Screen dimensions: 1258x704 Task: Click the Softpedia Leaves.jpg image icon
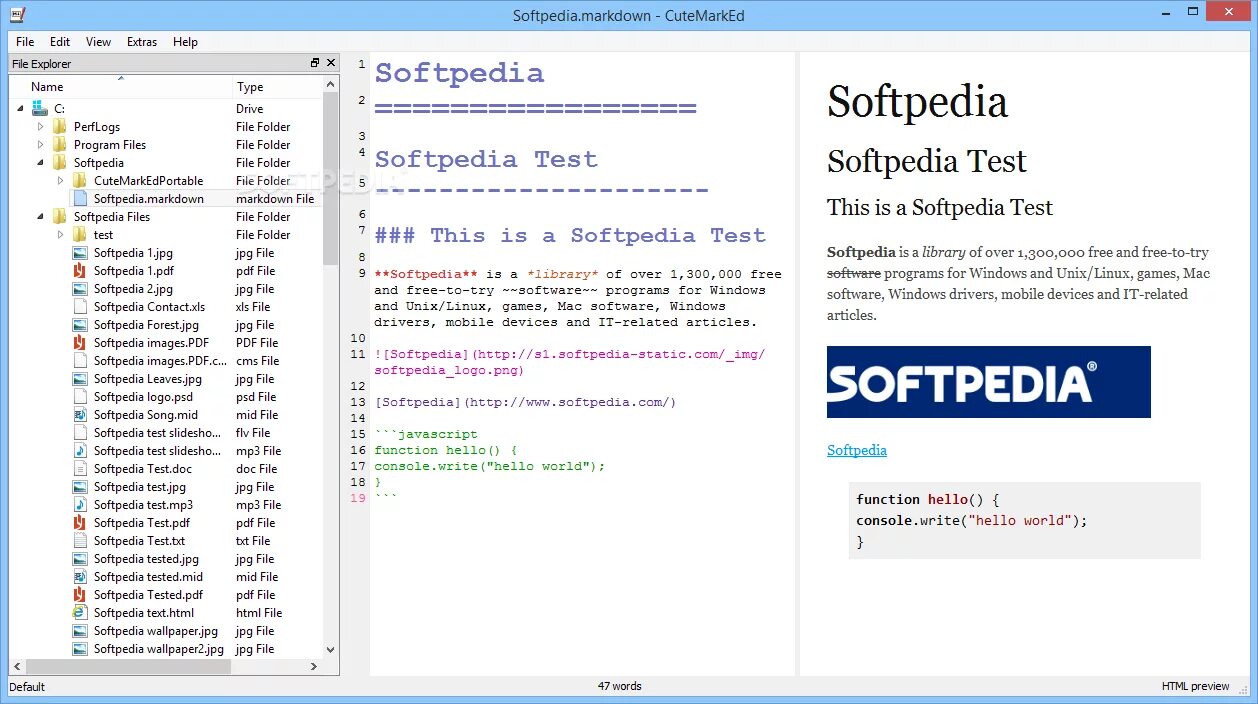click(x=80, y=379)
